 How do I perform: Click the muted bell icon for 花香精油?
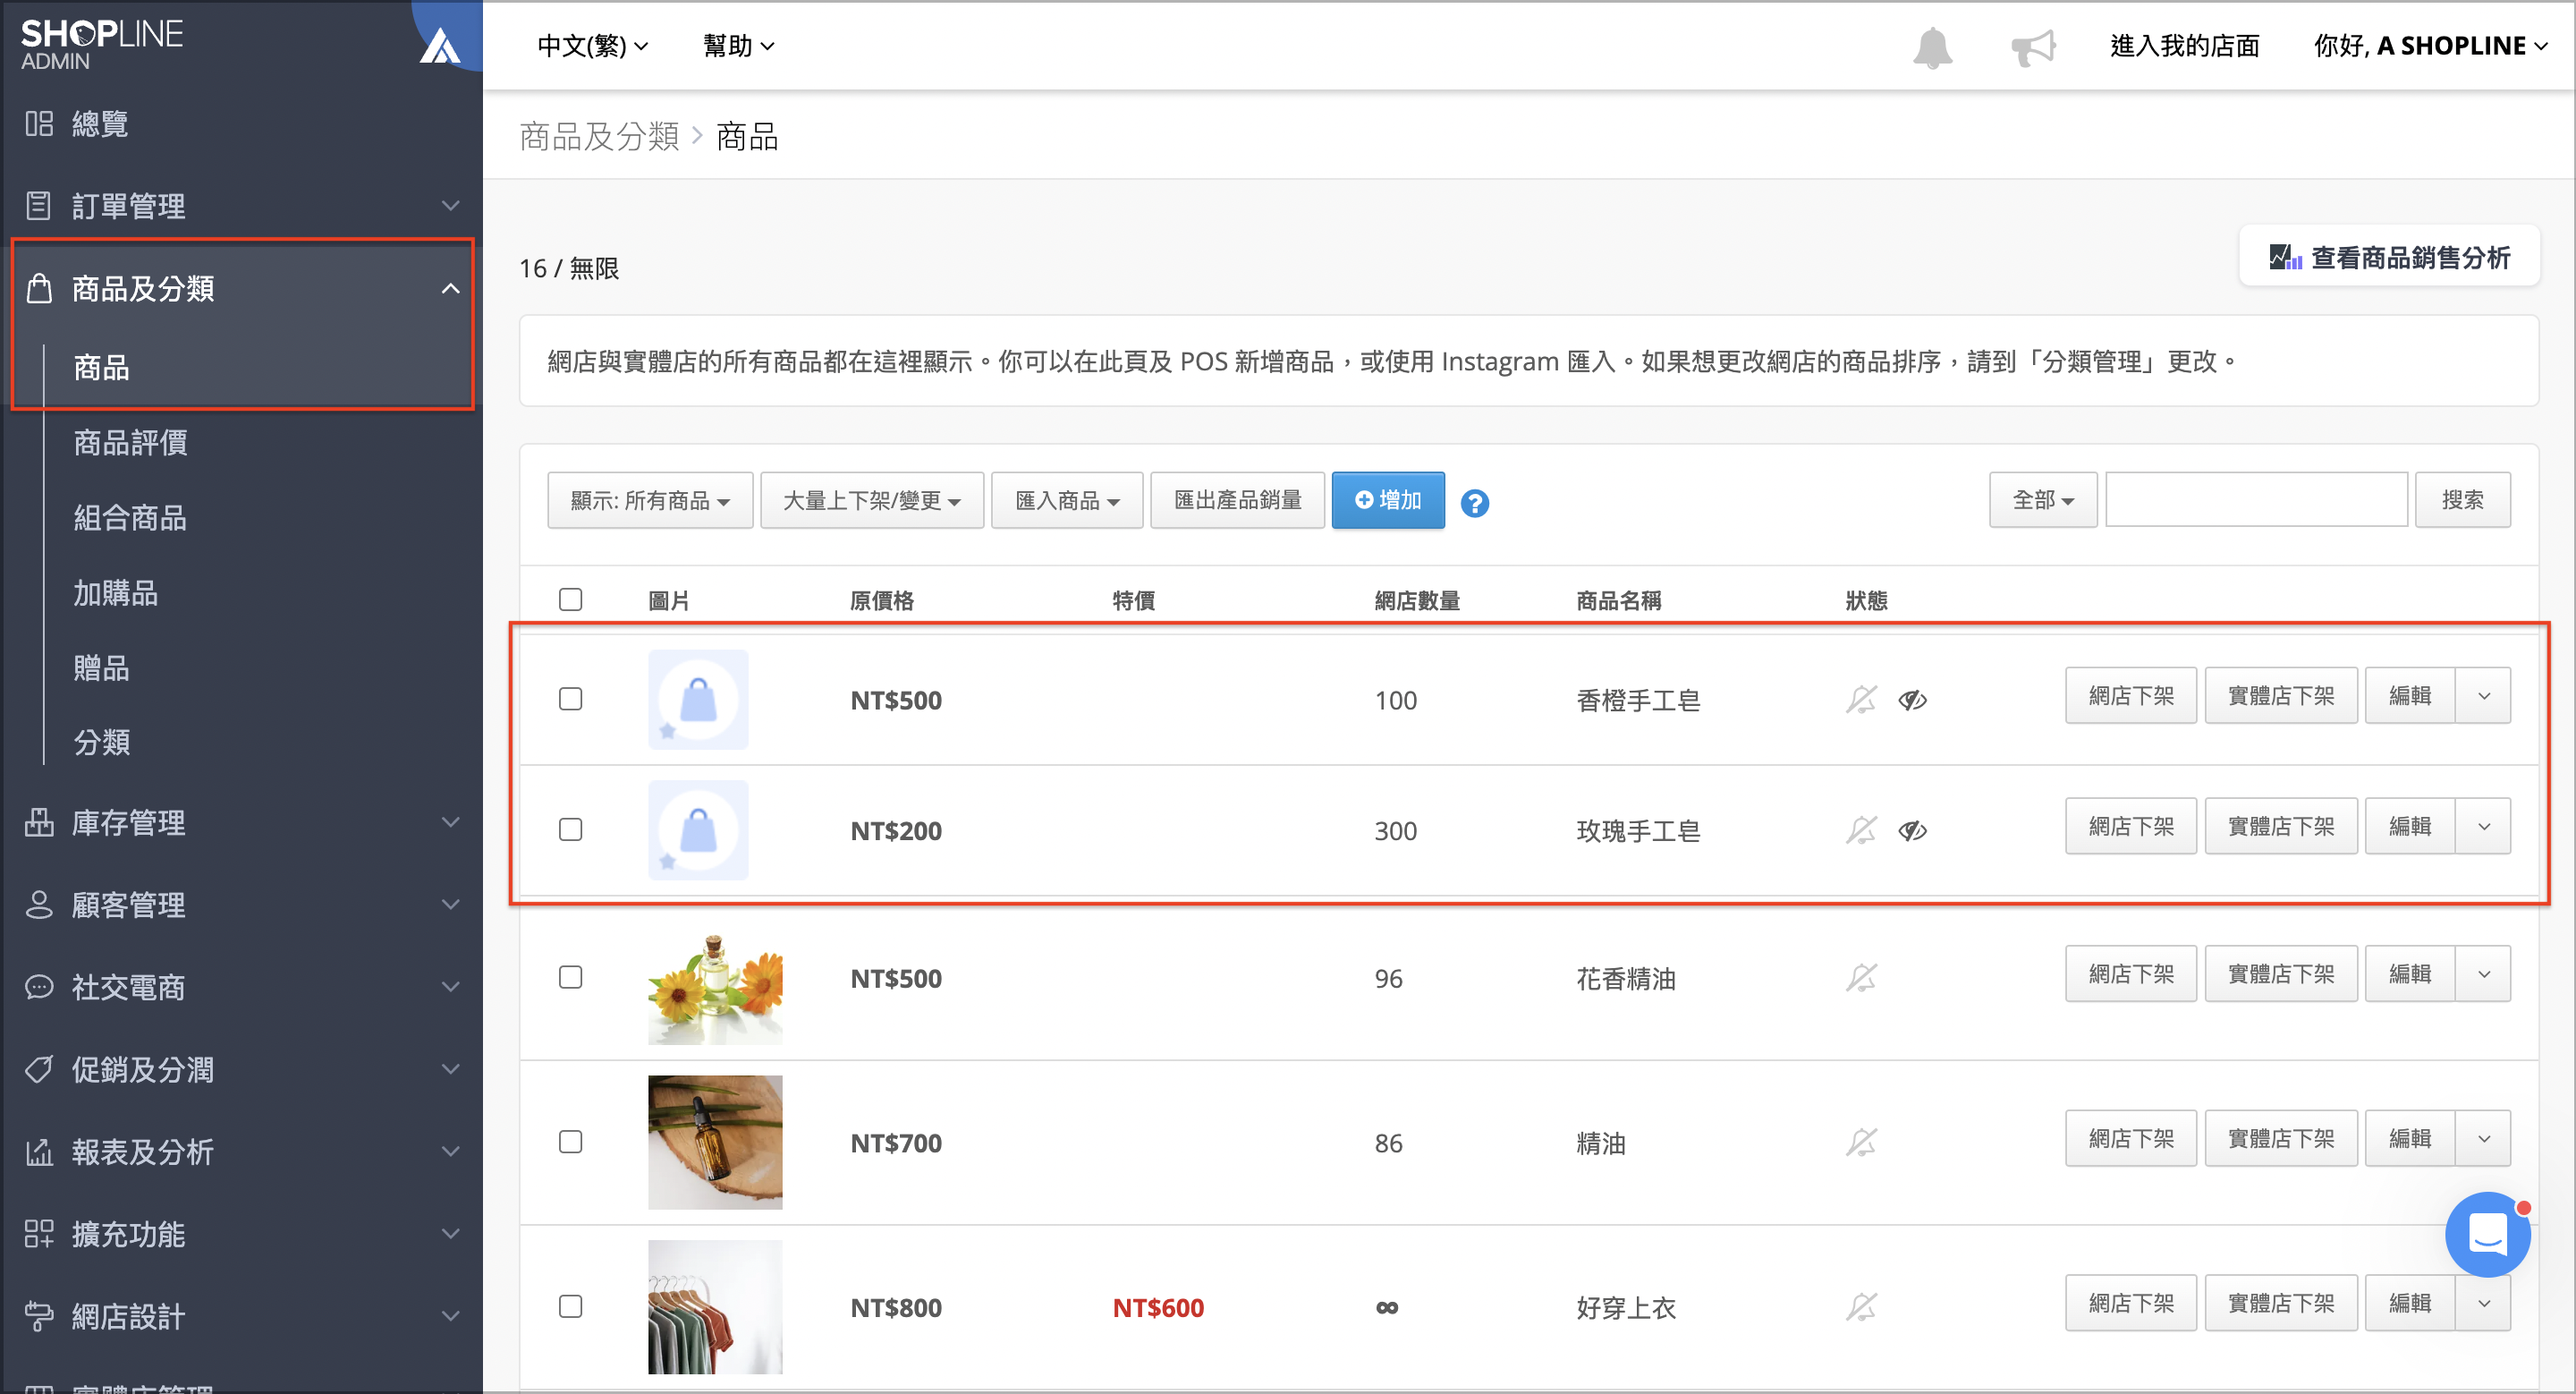click(x=1861, y=977)
